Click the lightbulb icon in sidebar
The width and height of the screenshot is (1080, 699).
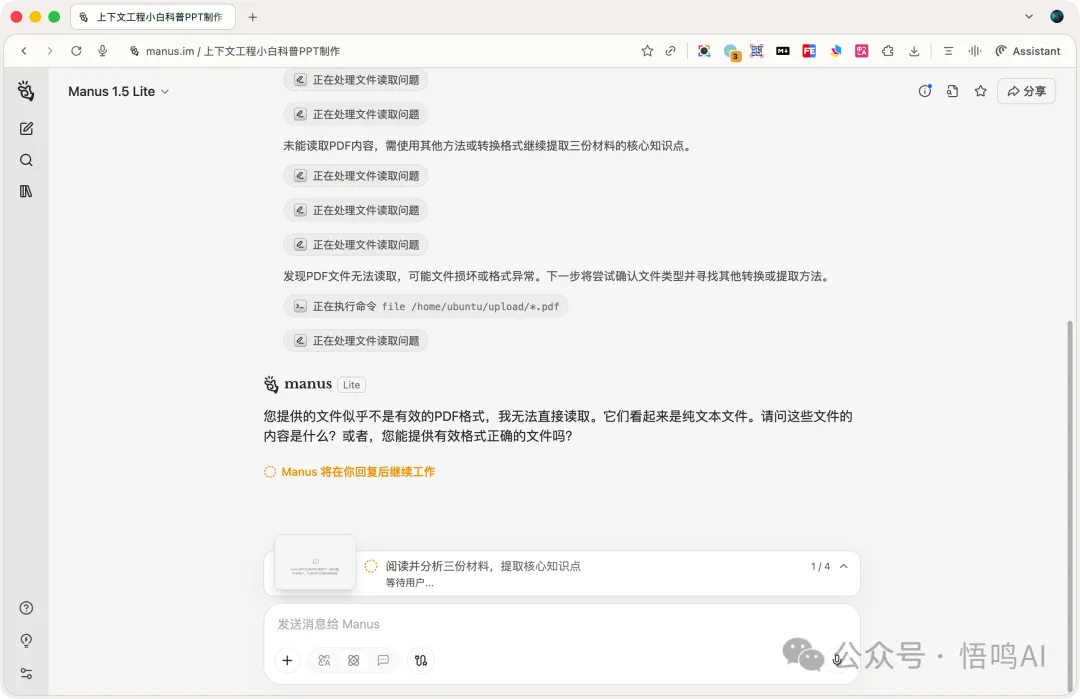(x=26, y=641)
